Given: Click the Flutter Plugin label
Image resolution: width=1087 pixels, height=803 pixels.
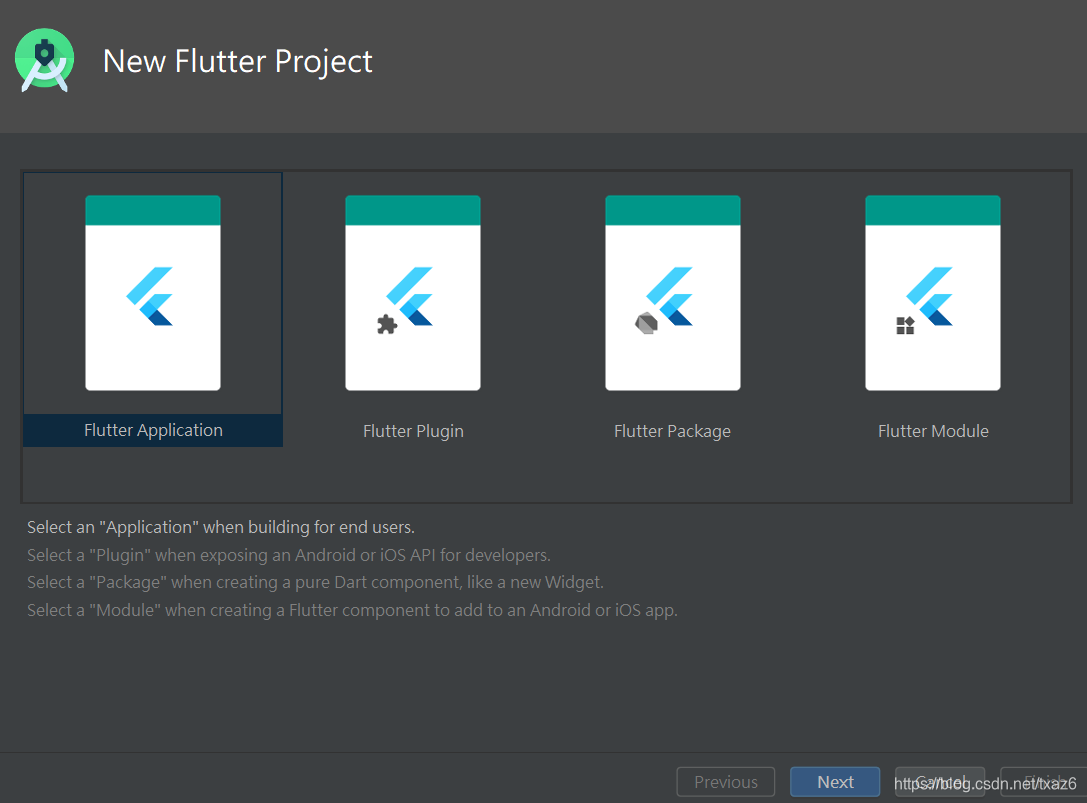Looking at the screenshot, I should tap(413, 431).
